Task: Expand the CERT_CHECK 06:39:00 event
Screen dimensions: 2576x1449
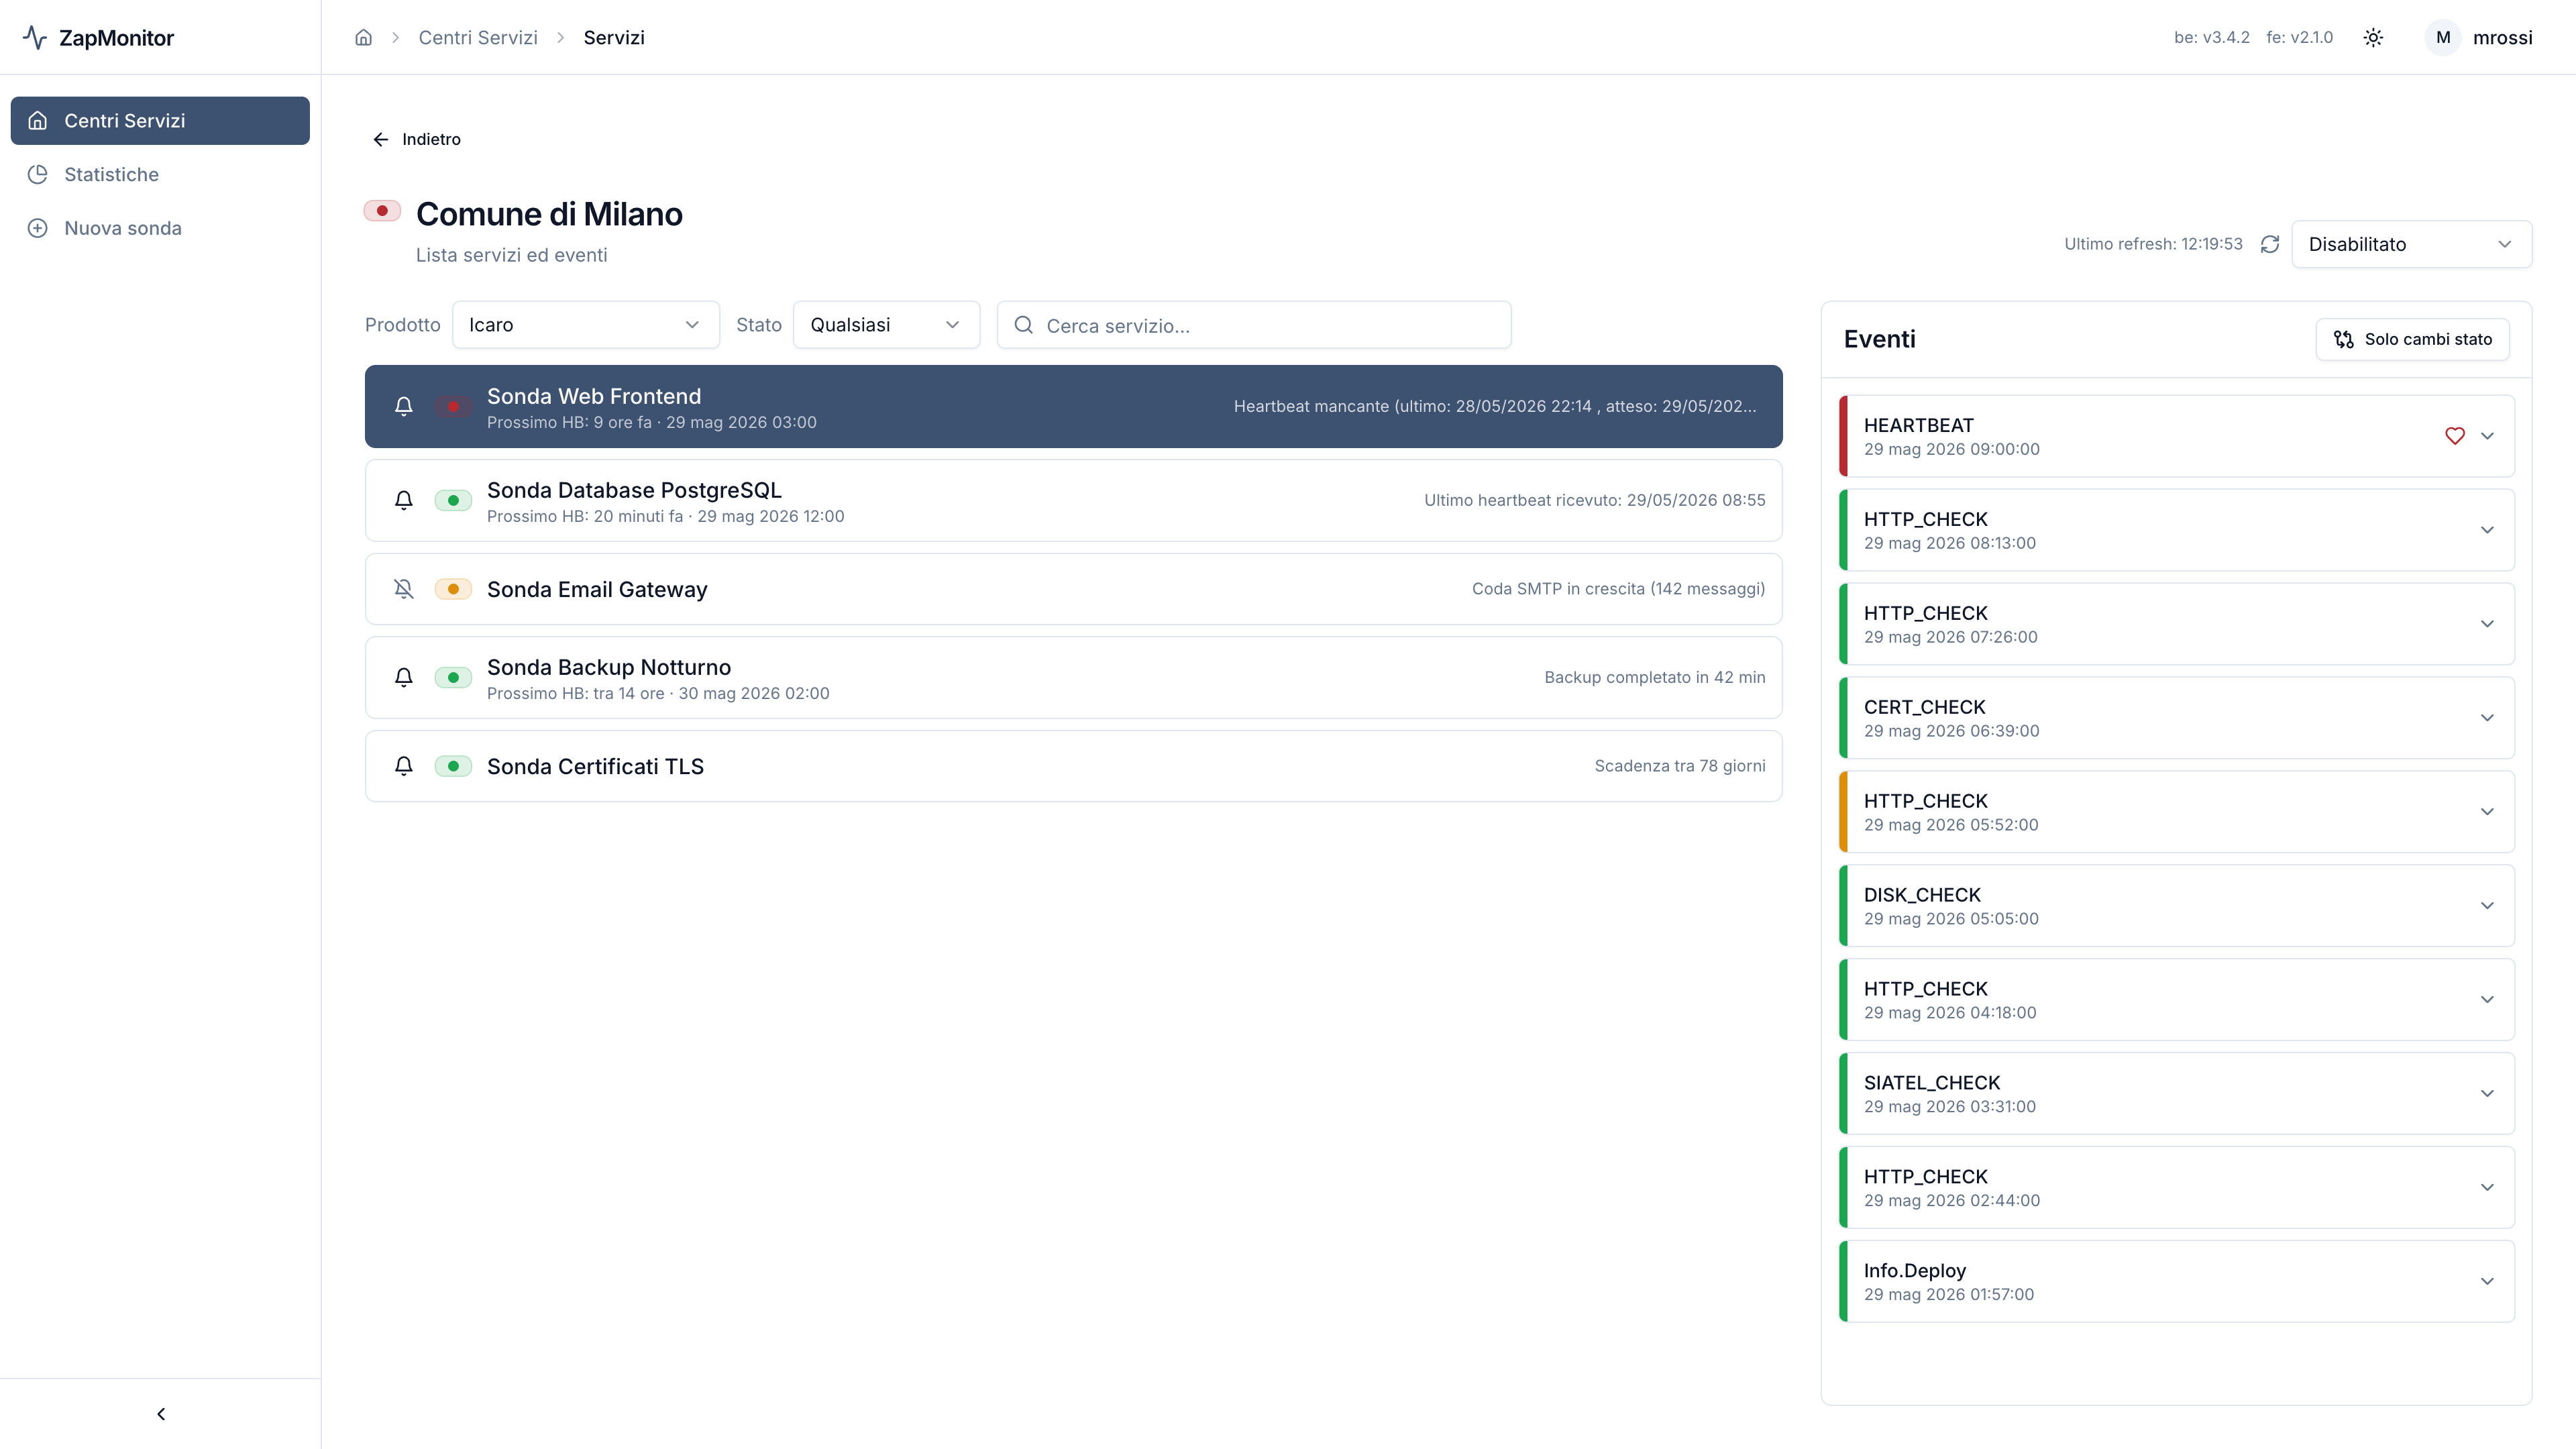Action: (2487, 718)
